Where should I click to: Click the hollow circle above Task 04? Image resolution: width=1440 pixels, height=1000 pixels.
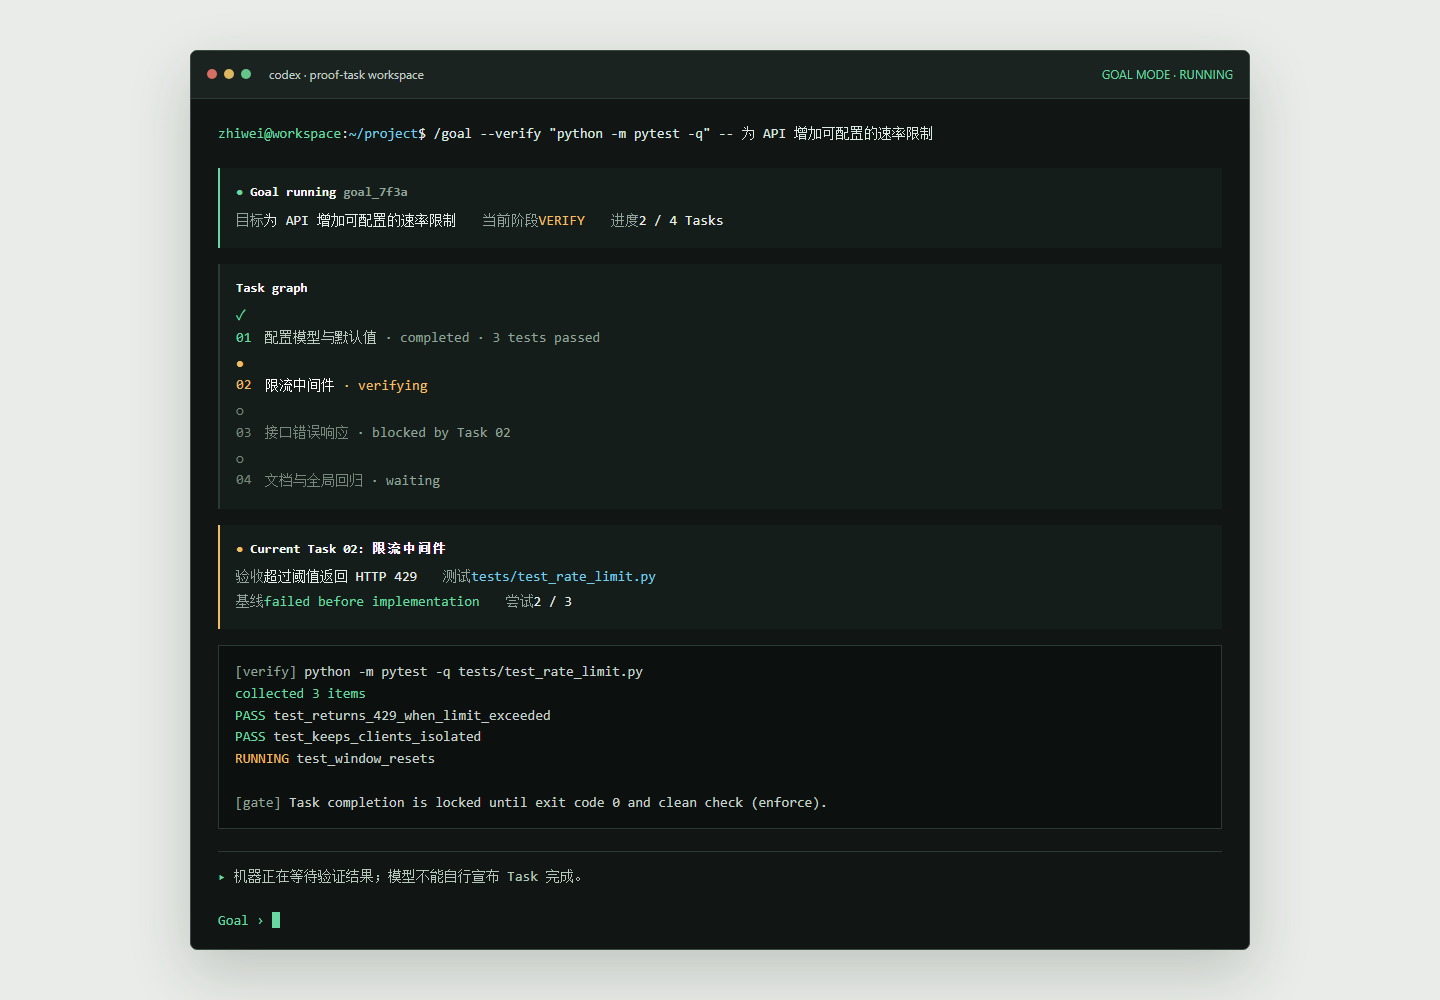tap(240, 459)
